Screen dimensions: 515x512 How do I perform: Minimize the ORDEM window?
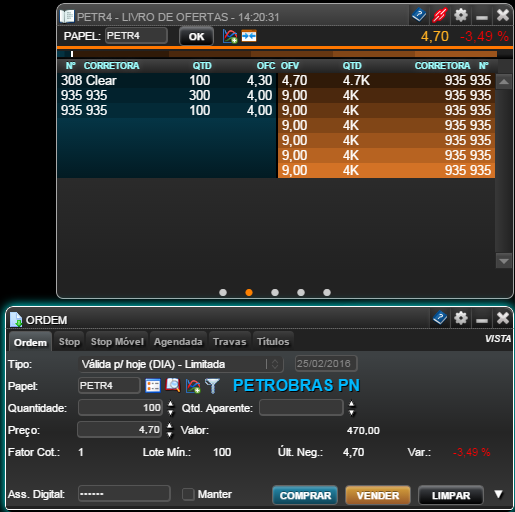point(482,320)
